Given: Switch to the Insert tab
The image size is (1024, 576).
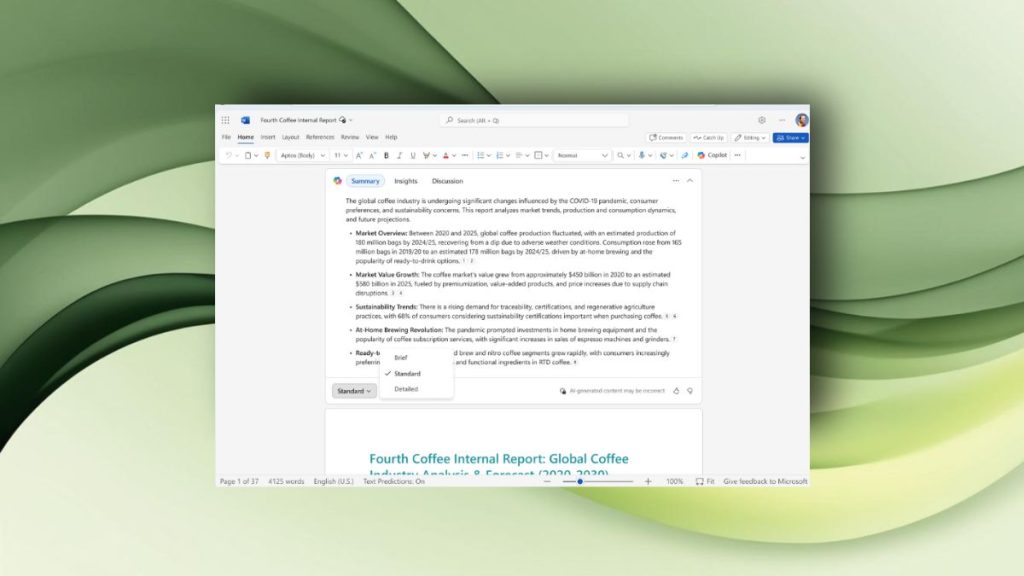Looking at the screenshot, I should [x=268, y=137].
